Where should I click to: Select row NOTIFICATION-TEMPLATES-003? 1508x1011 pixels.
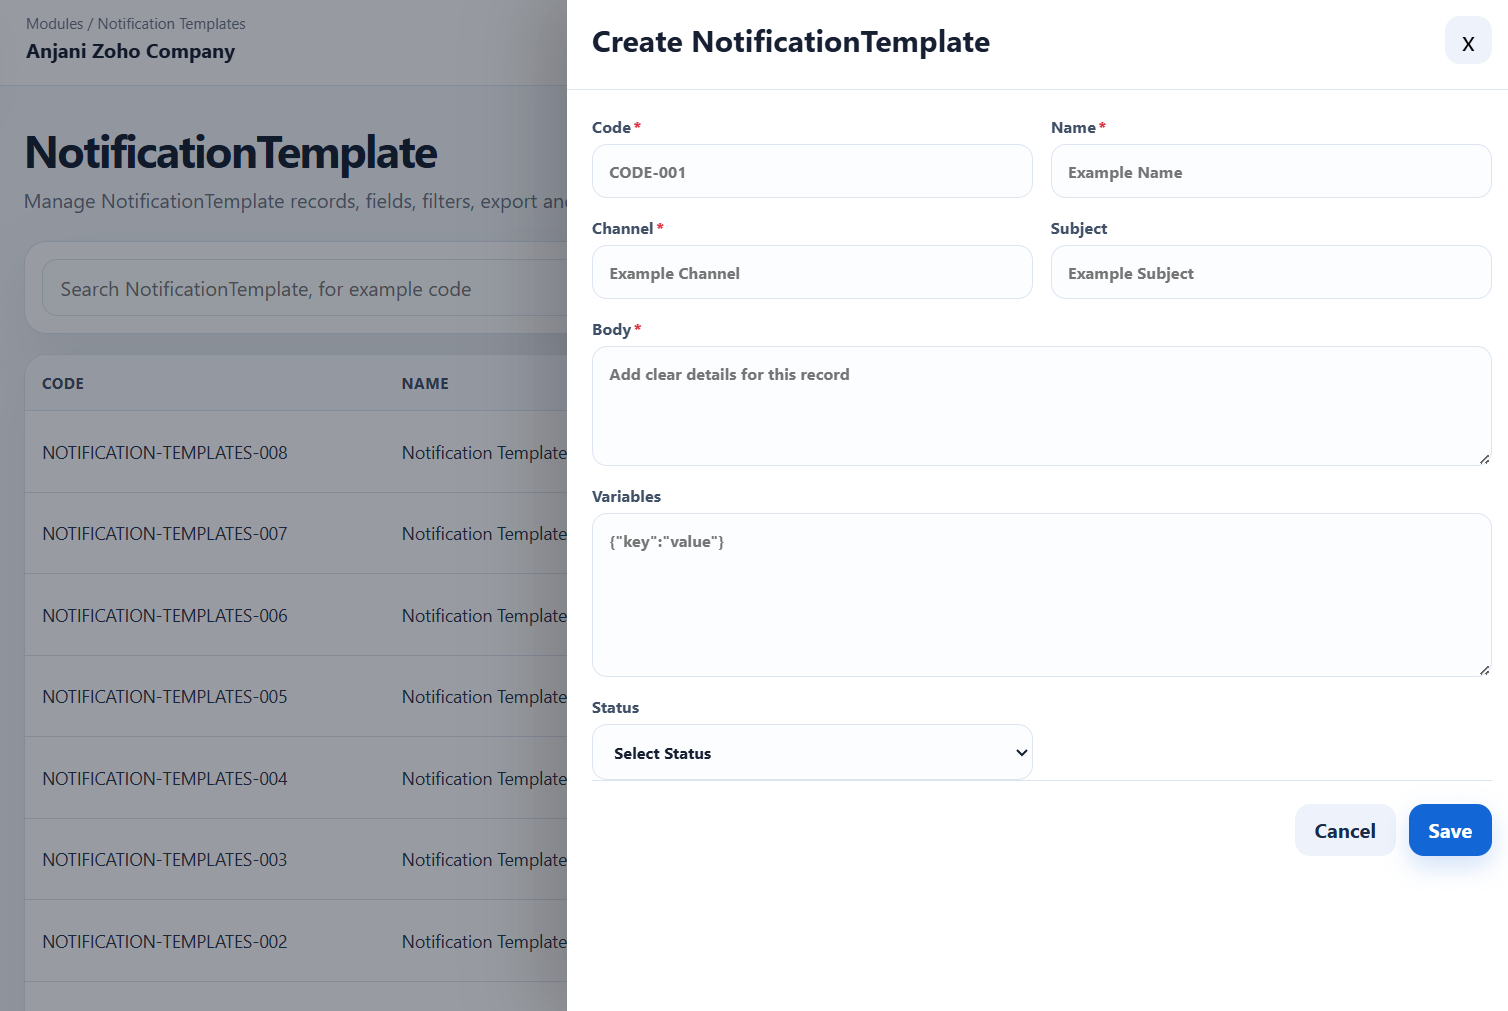[x=296, y=860]
